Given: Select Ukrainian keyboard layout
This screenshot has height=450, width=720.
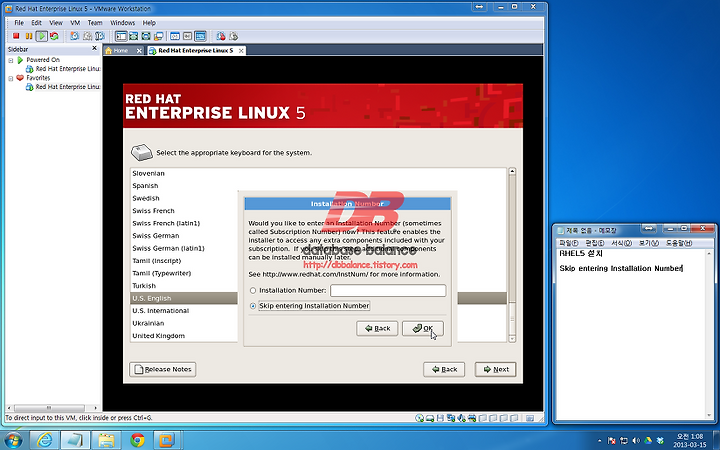Looking at the screenshot, I should (148, 323).
